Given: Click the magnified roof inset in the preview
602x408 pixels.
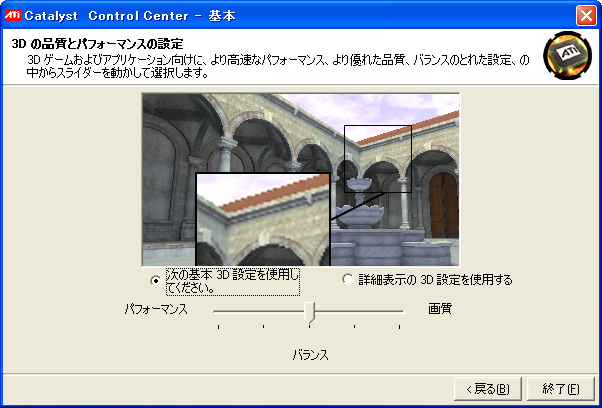Looking at the screenshot, I should 262,218.
